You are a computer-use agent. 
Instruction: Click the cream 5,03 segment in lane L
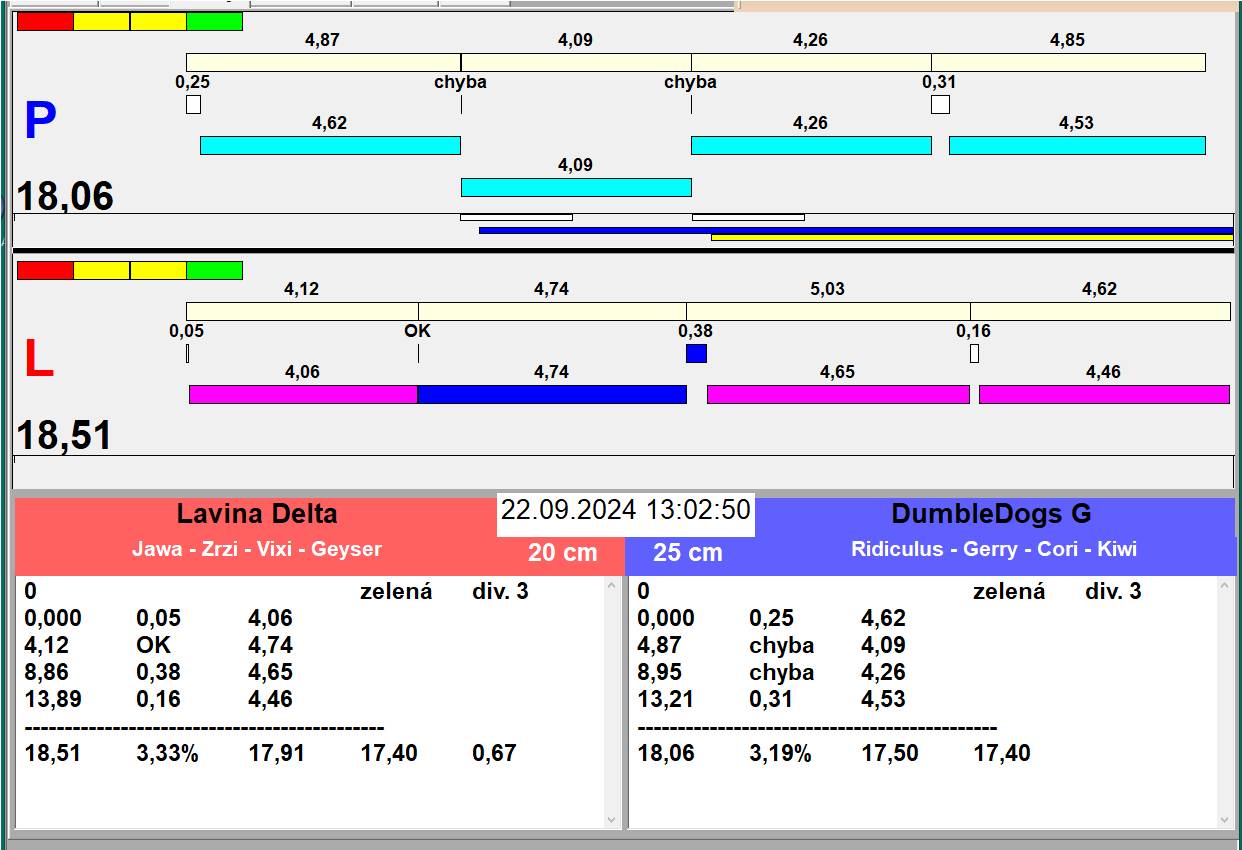point(828,311)
